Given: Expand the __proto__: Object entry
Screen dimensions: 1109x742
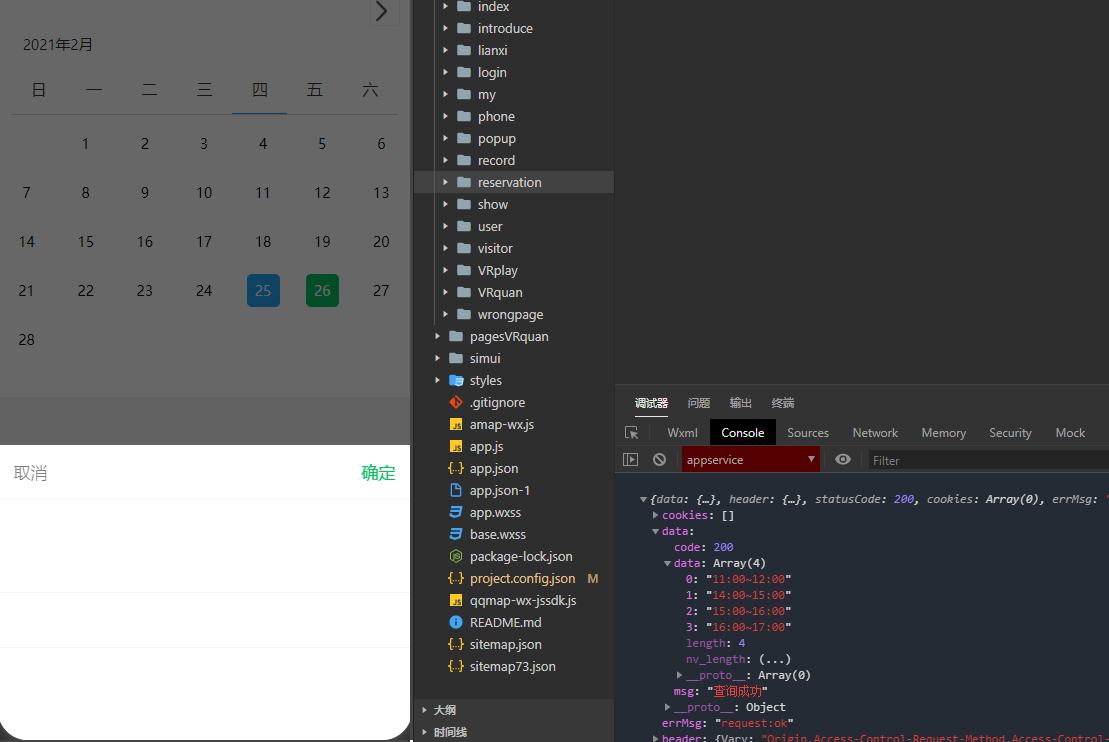Looking at the screenshot, I should (x=667, y=707).
